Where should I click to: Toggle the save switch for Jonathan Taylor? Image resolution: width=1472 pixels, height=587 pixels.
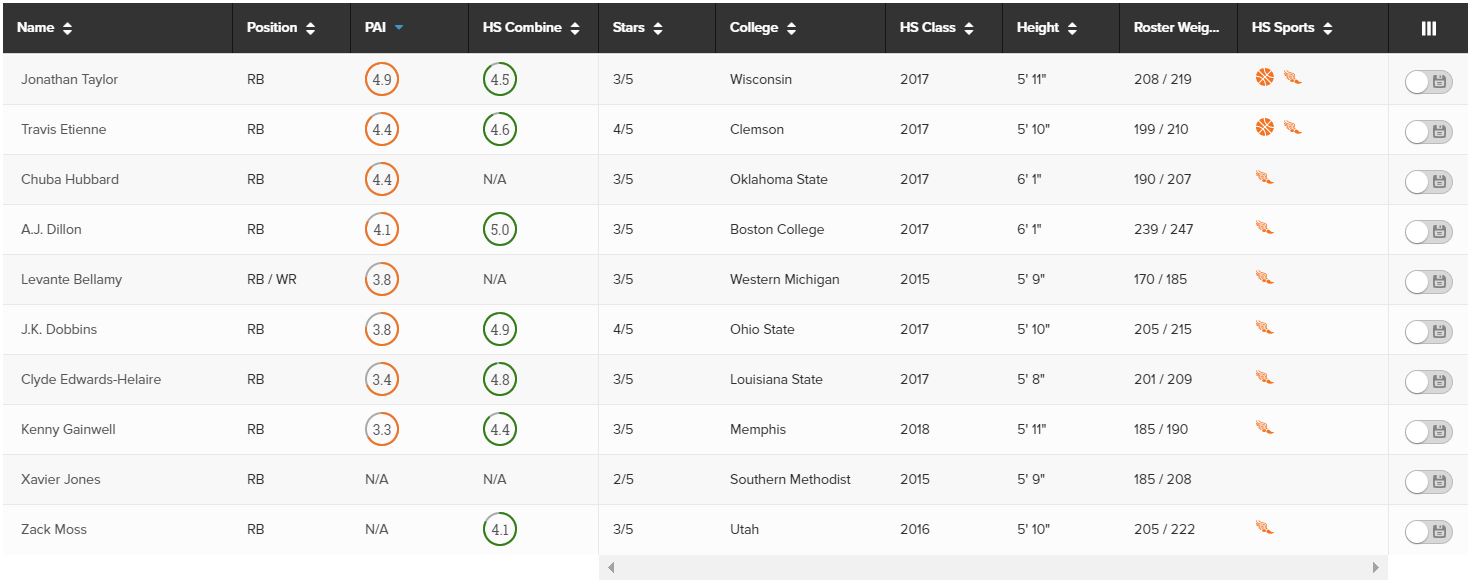[1428, 83]
